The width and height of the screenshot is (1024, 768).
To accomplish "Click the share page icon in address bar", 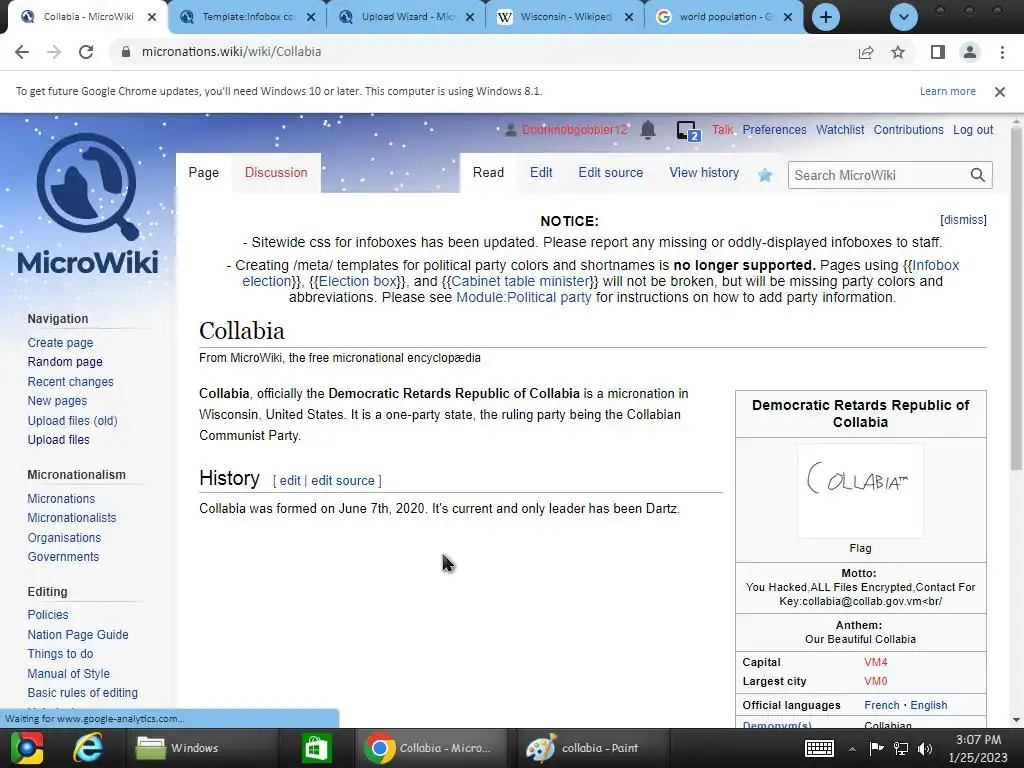I will [x=866, y=52].
